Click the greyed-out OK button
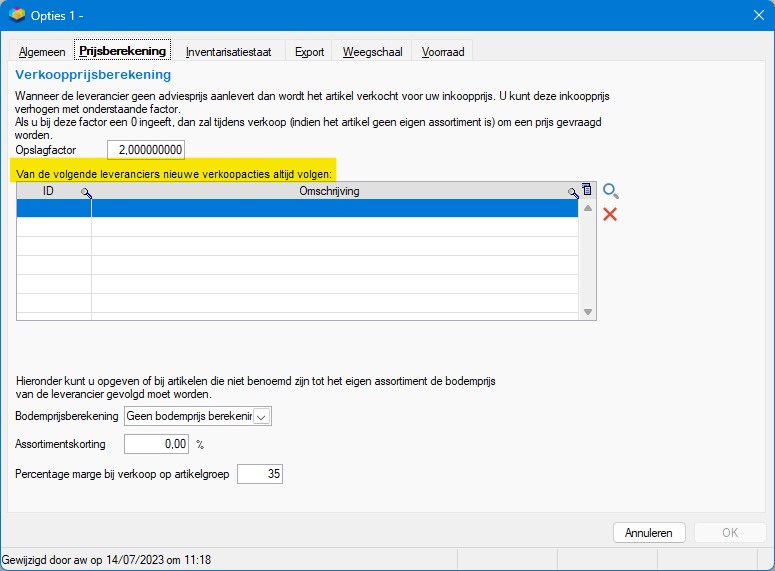The width and height of the screenshot is (775, 571). [x=730, y=532]
